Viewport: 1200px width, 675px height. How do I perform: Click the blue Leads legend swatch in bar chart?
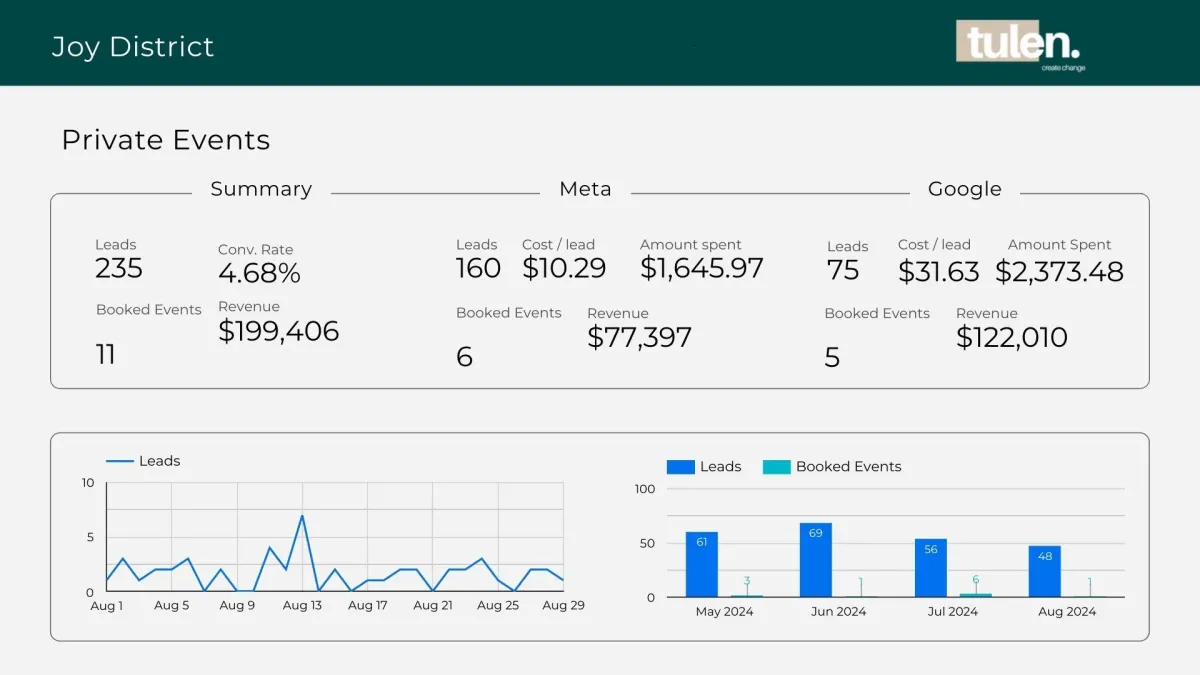[680, 467]
